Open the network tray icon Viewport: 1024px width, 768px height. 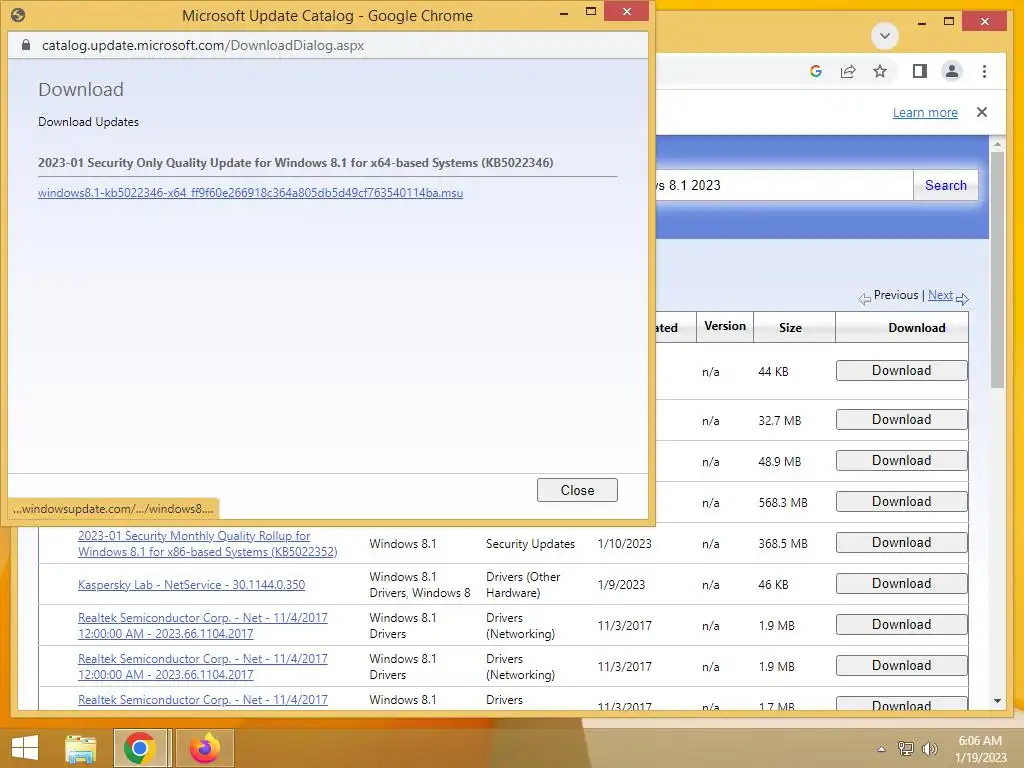pos(905,749)
